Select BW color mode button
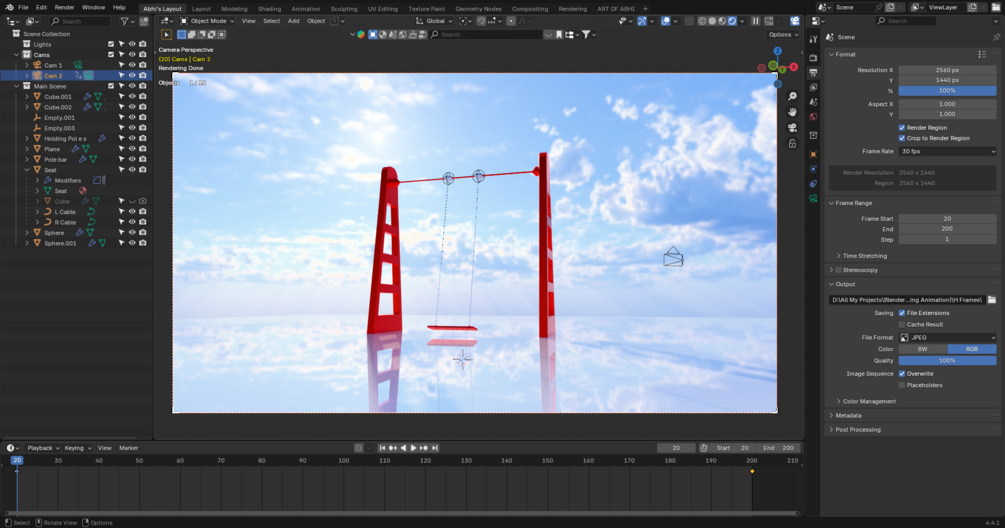The image size is (1005, 528). (923, 349)
